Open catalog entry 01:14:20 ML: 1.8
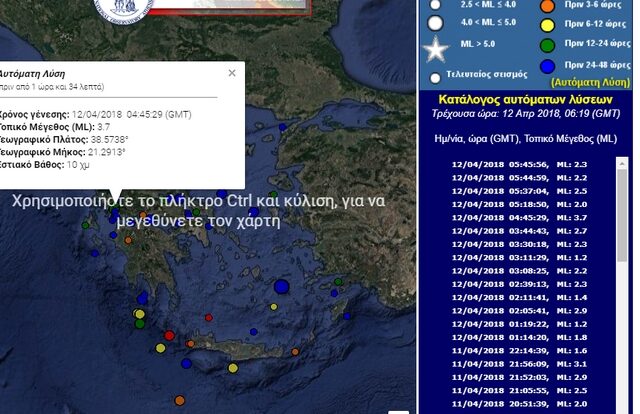640x414 pixels. 519,337
